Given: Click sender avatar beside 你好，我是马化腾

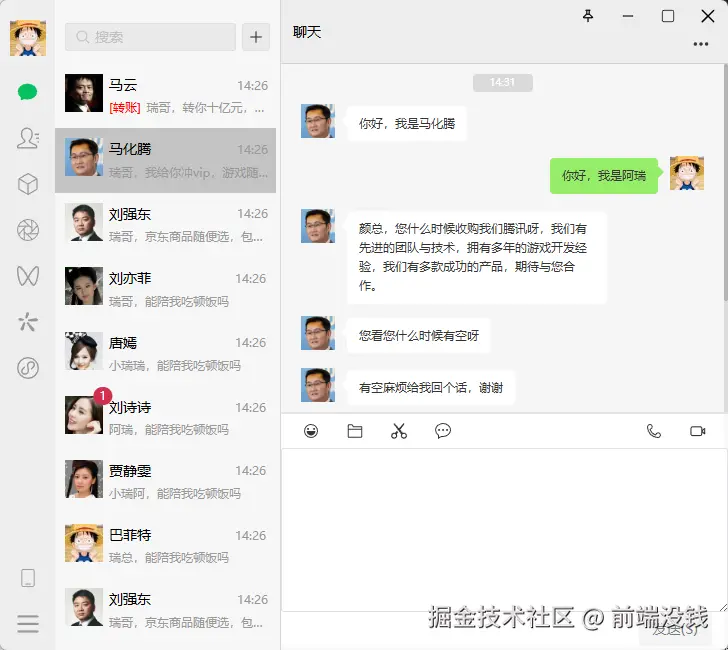Looking at the screenshot, I should pyautogui.click(x=318, y=121).
